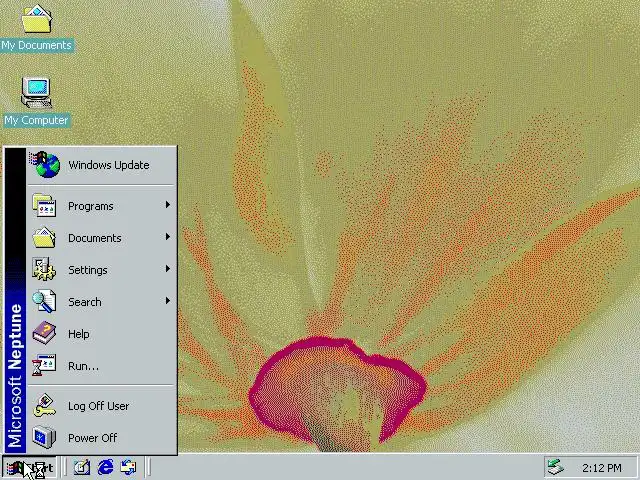Launch Internet Explorer from quick launch
Screen dimensions: 640x480
(x=105, y=467)
